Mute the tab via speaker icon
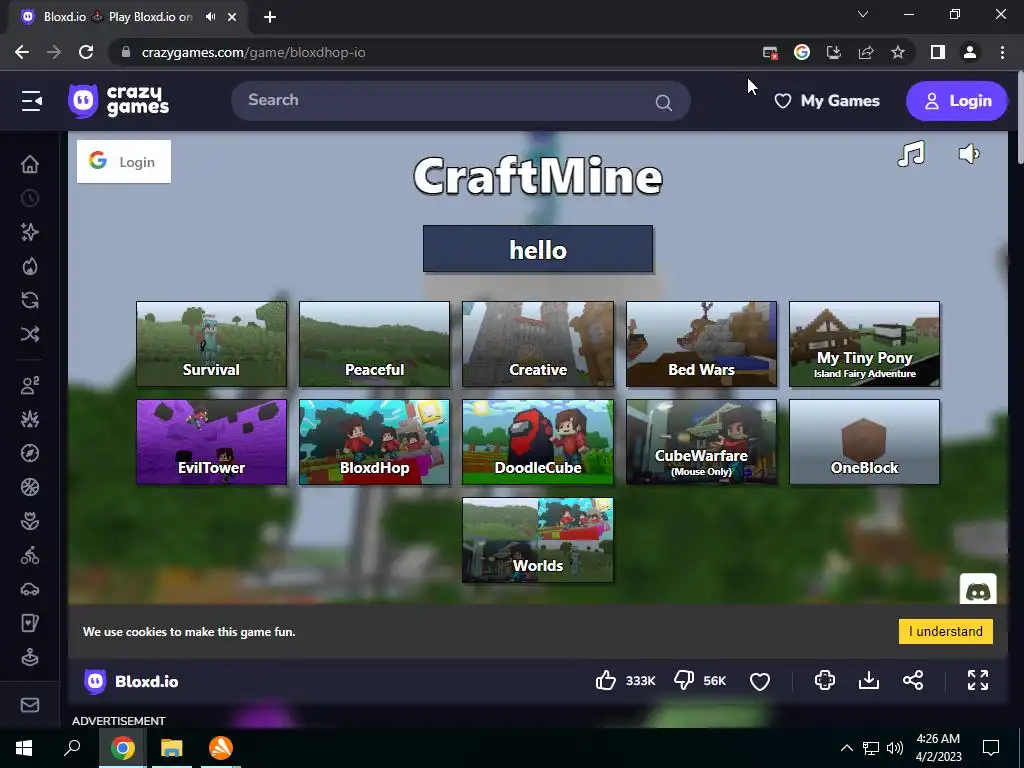The width and height of the screenshot is (1024, 768). [x=210, y=17]
